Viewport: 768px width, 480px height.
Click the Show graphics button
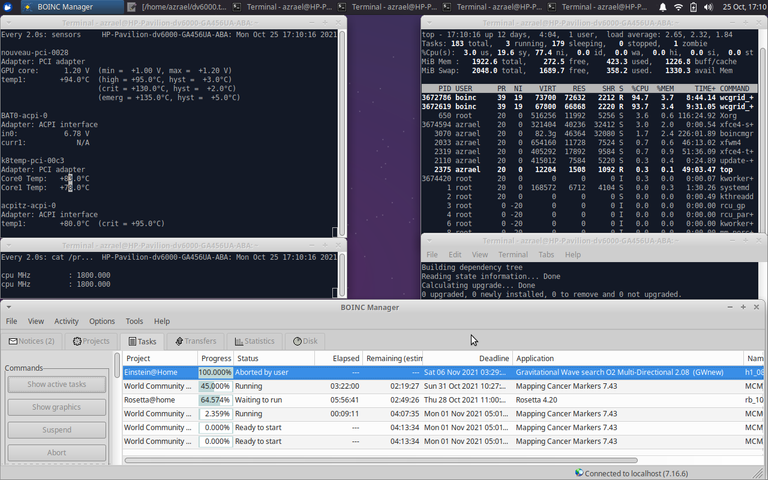pyautogui.click(x=57, y=407)
